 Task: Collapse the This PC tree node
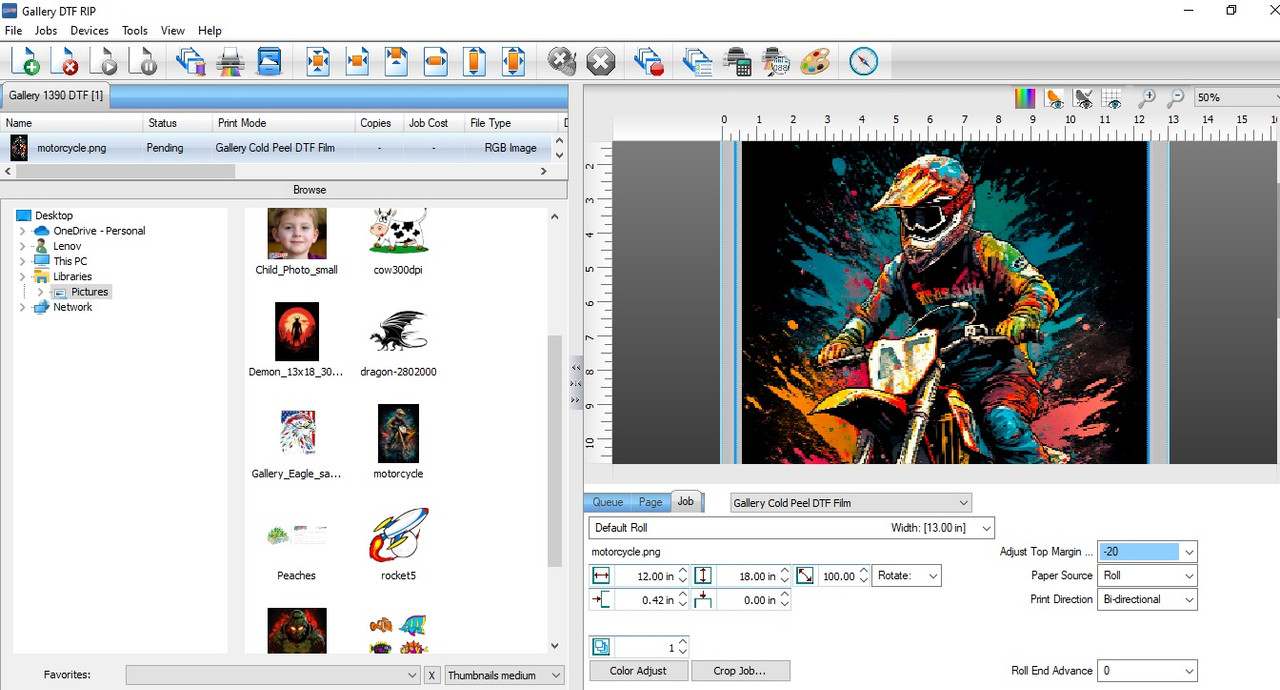click(22, 261)
